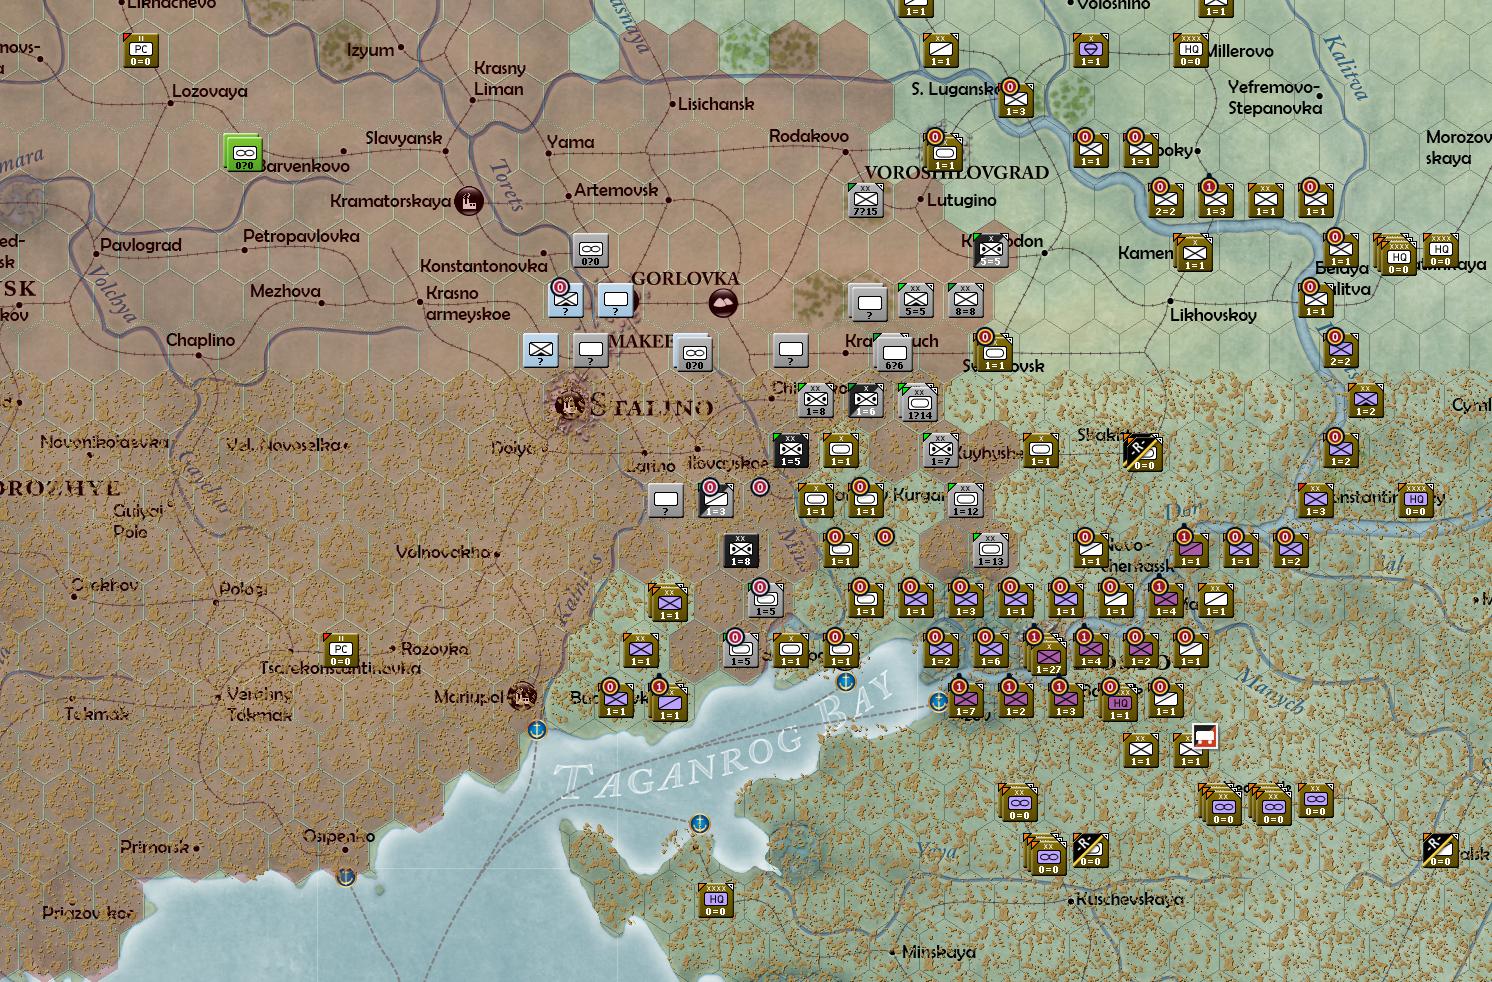Viewport: 1492px width, 982px height.
Task: Select the HQ counter beside Millerovo
Action: 1190,50
